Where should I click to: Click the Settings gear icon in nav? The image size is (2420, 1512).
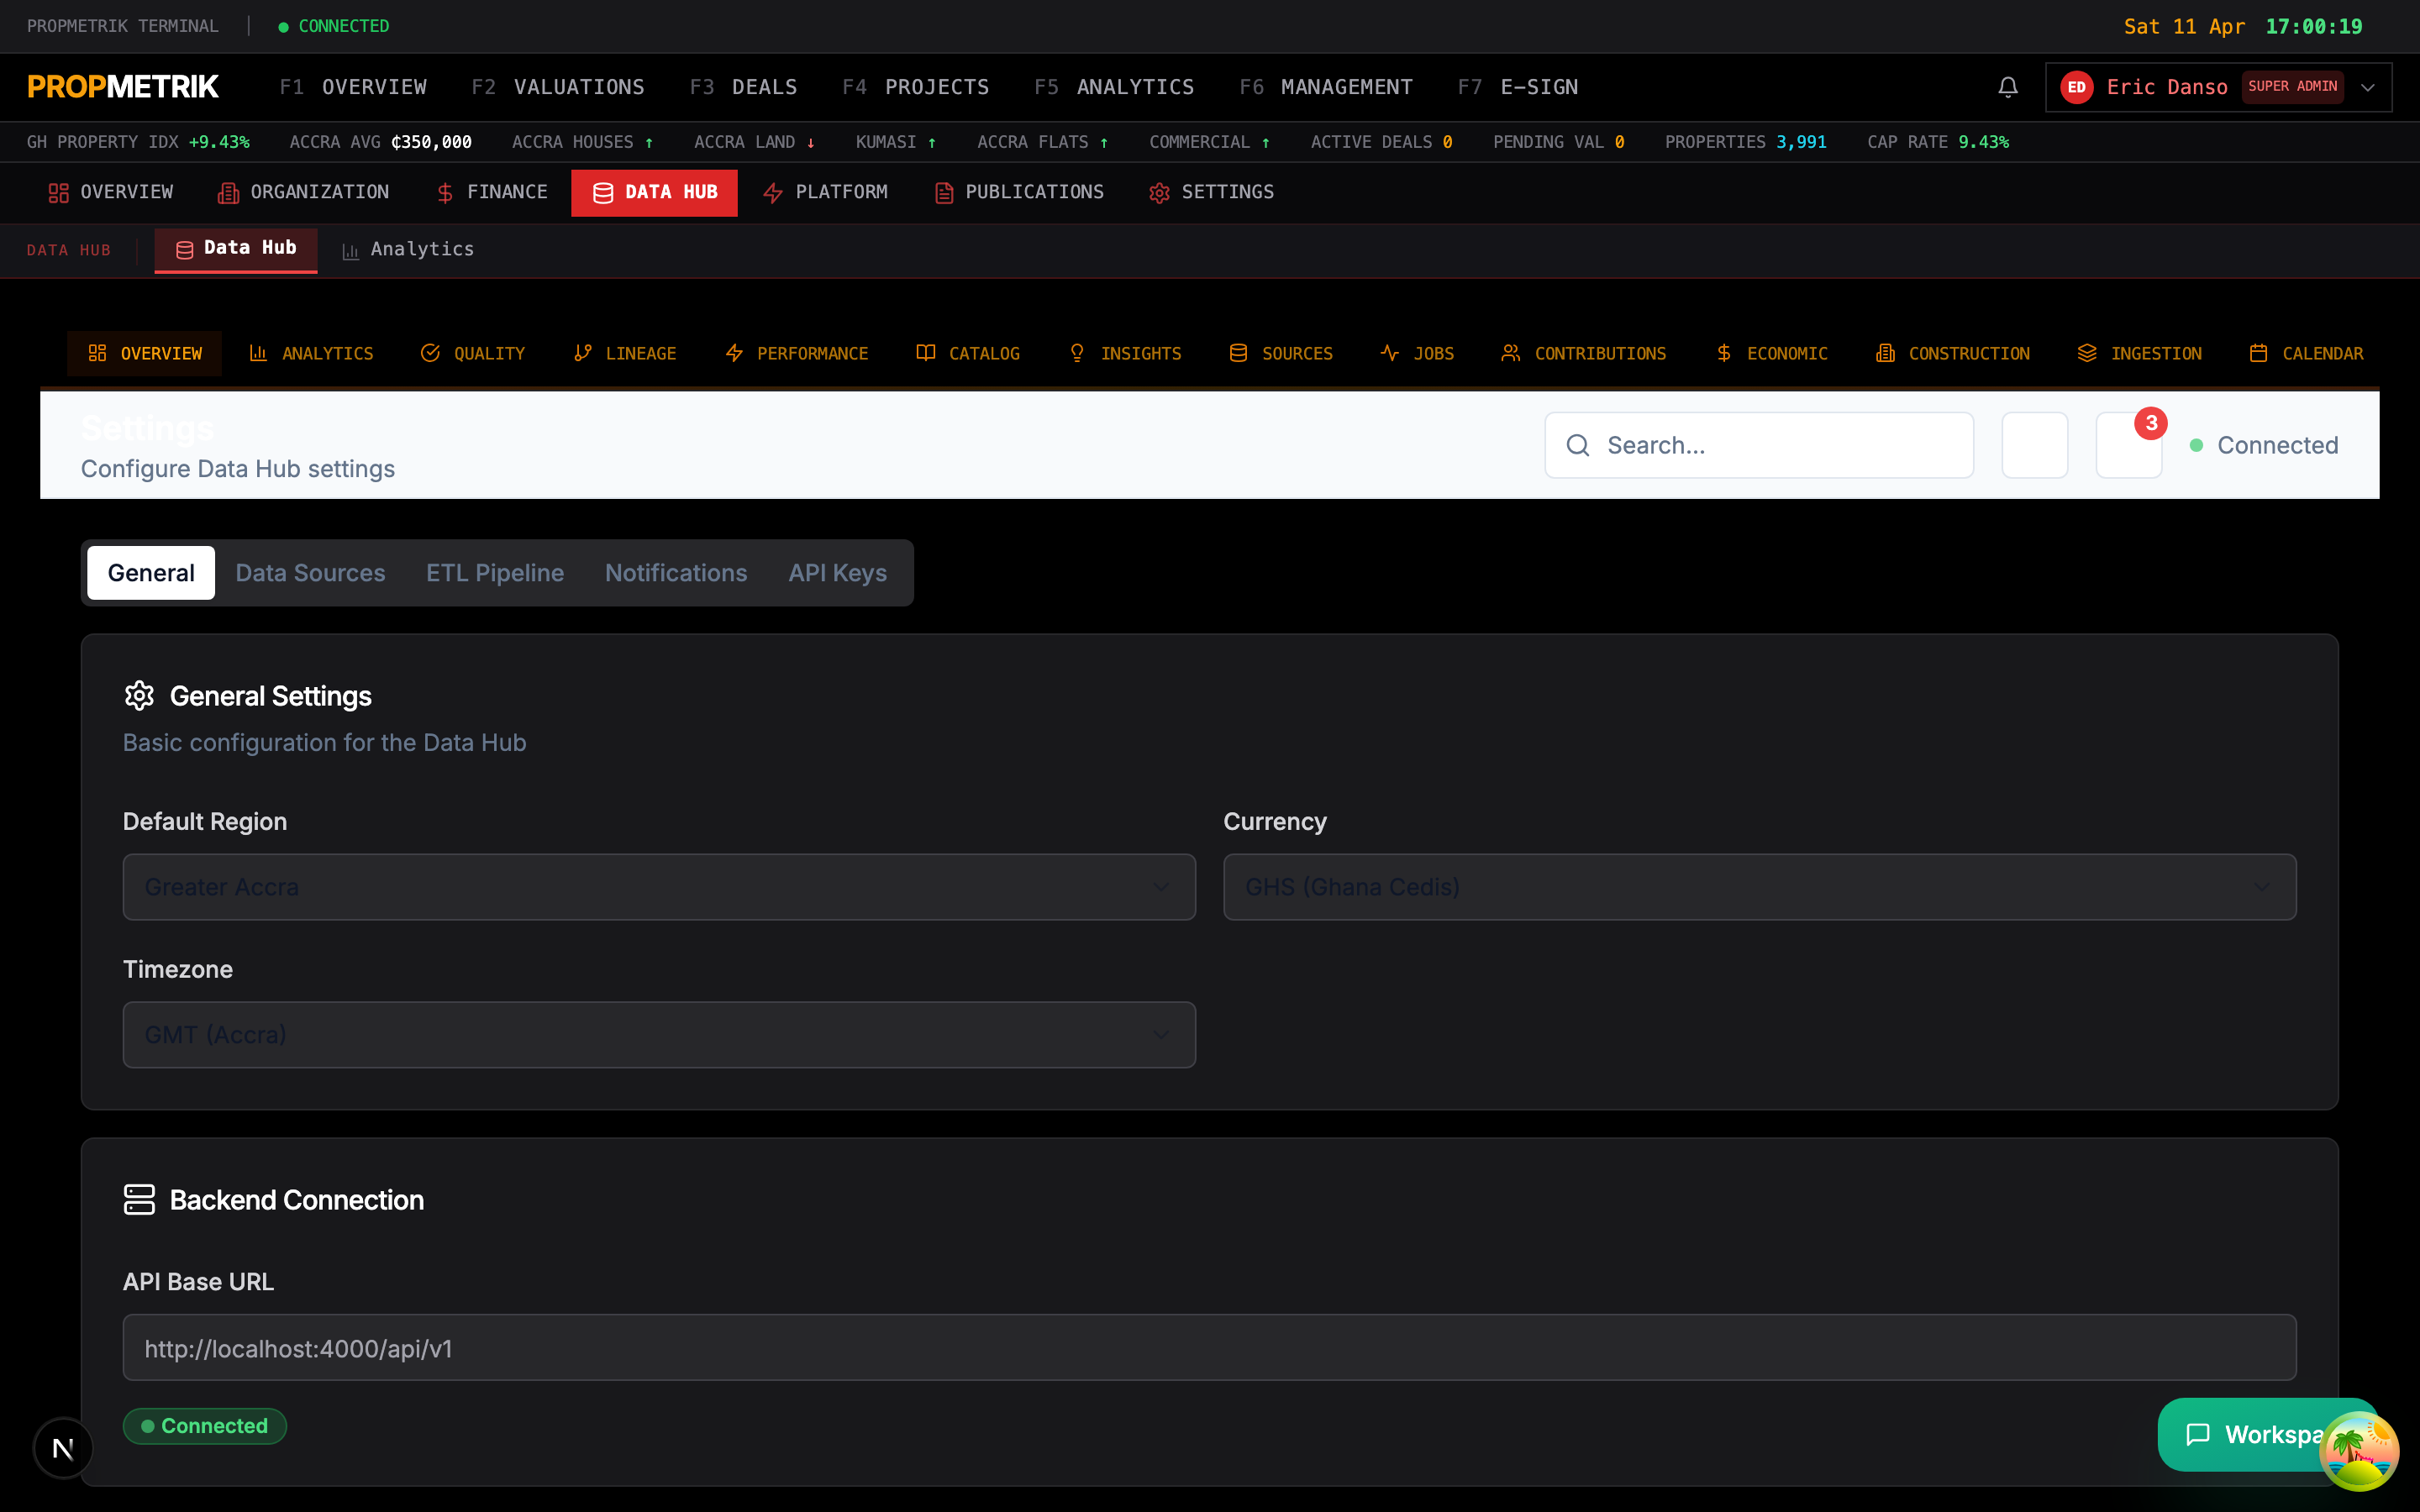(x=1159, y=193)
